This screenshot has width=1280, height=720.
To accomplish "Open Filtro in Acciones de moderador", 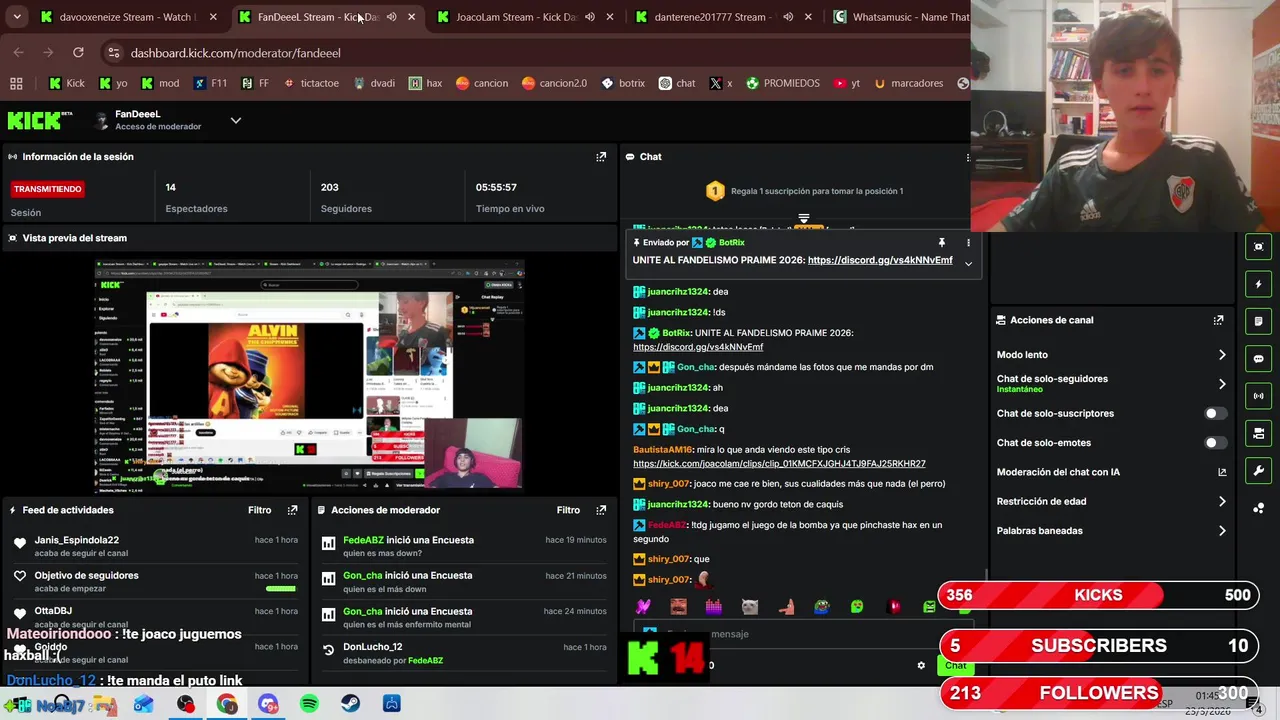I will (568, 510).
